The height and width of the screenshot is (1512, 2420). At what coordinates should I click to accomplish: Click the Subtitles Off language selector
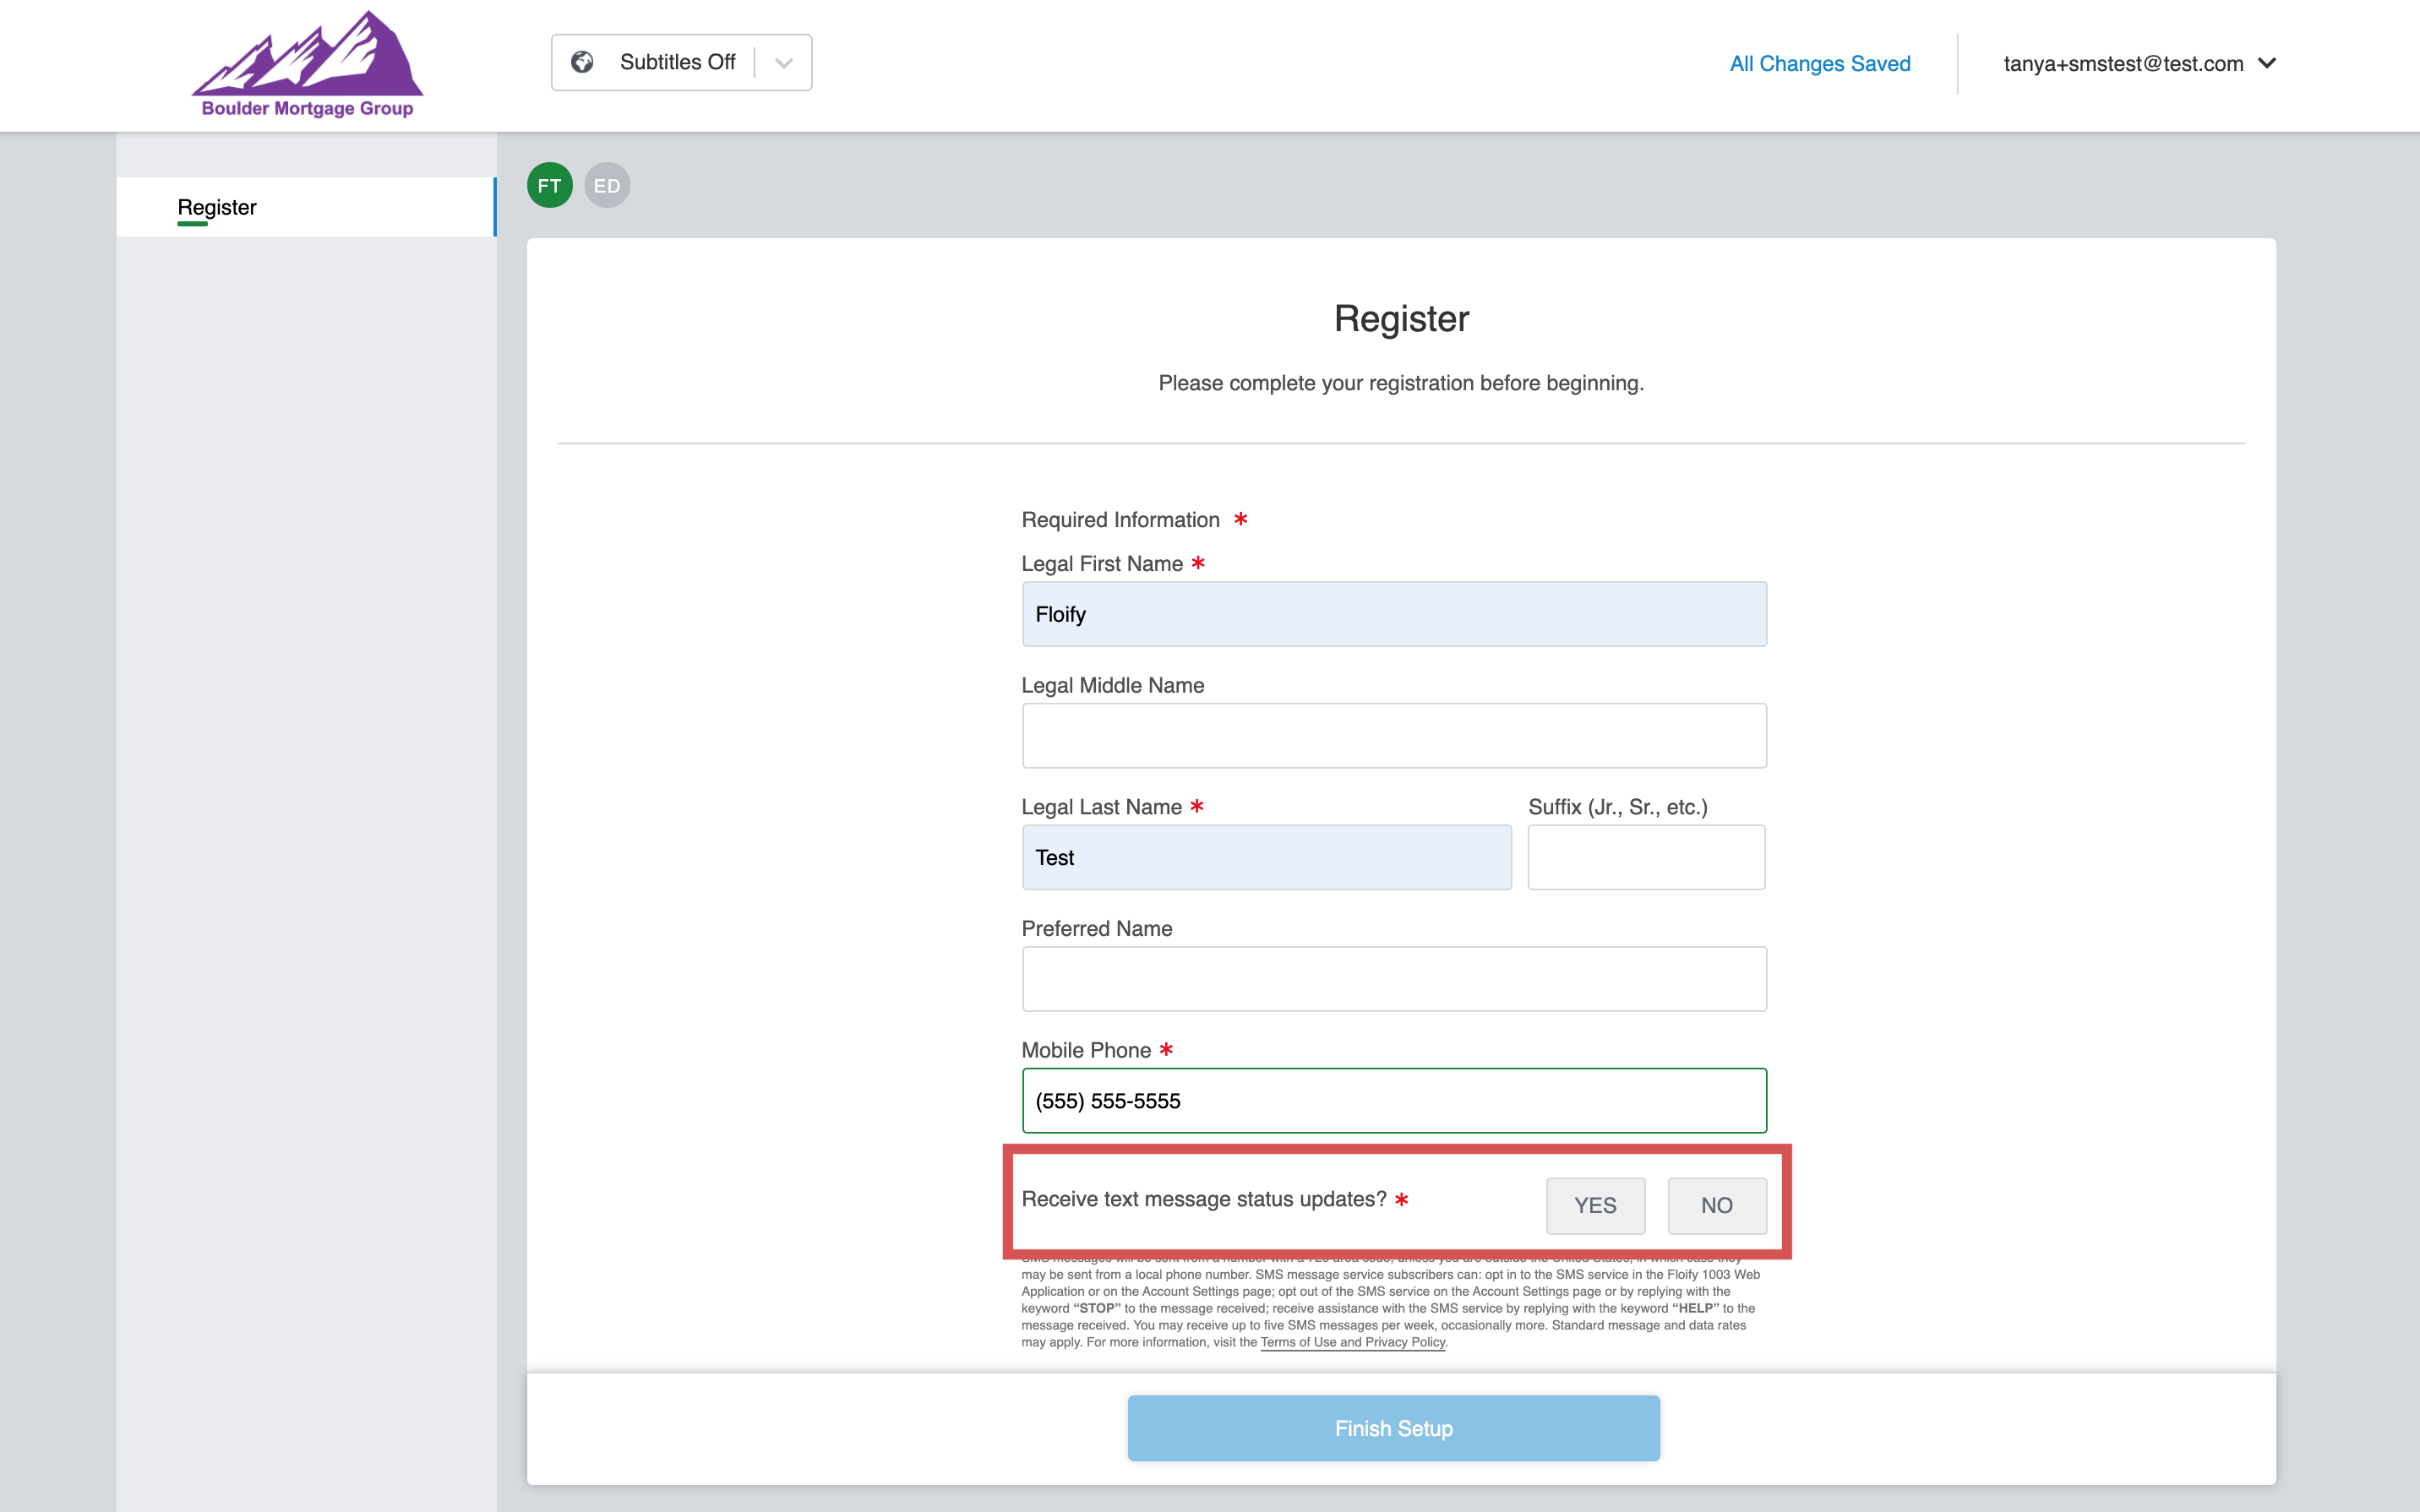677,62
